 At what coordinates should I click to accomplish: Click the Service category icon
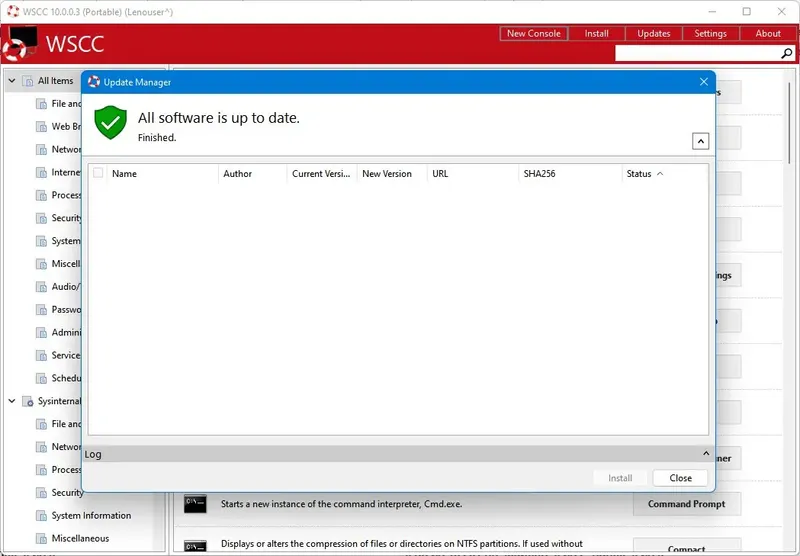pos(41,356)
